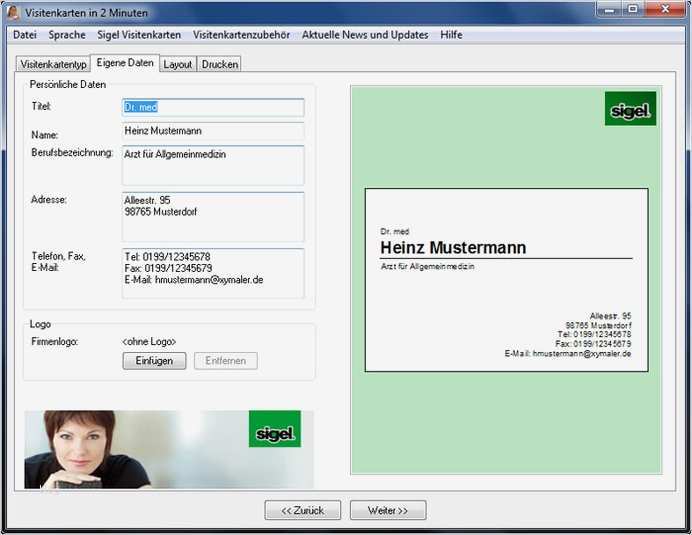Click the sigel logo on card preview

(x=630, y=109)
